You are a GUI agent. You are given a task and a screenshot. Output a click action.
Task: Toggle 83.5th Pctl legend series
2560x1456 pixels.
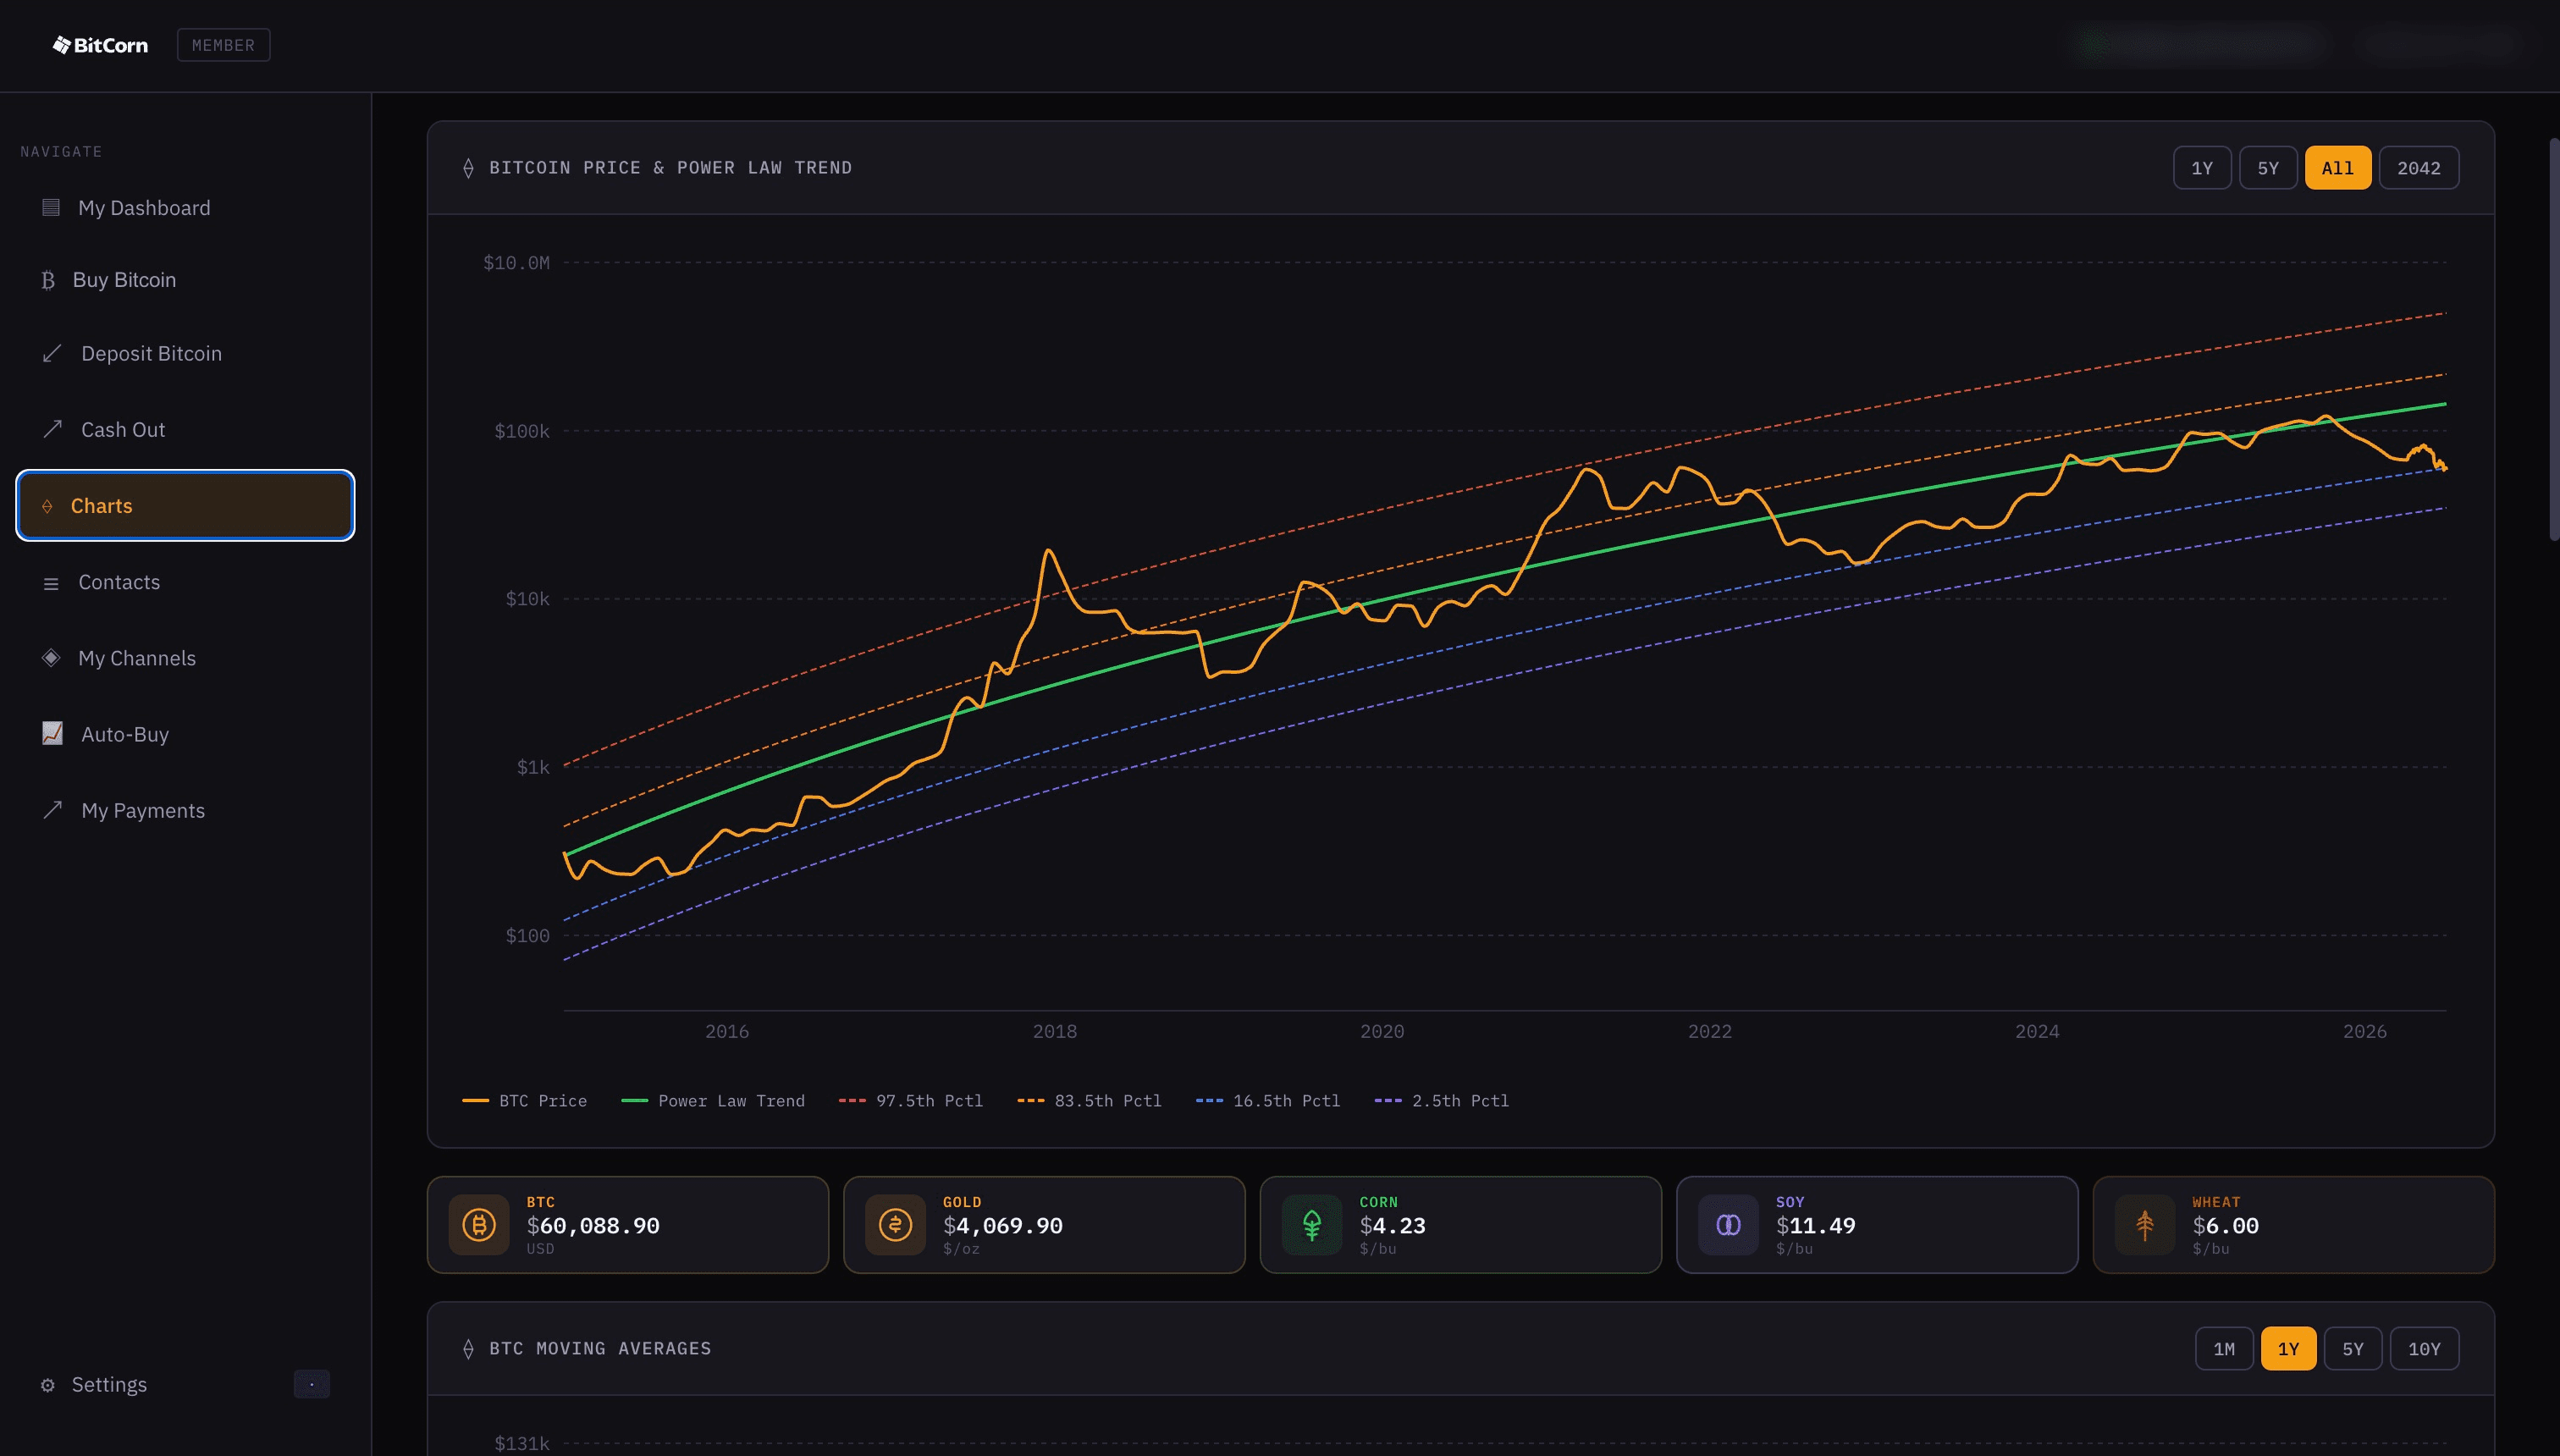1090,1101
